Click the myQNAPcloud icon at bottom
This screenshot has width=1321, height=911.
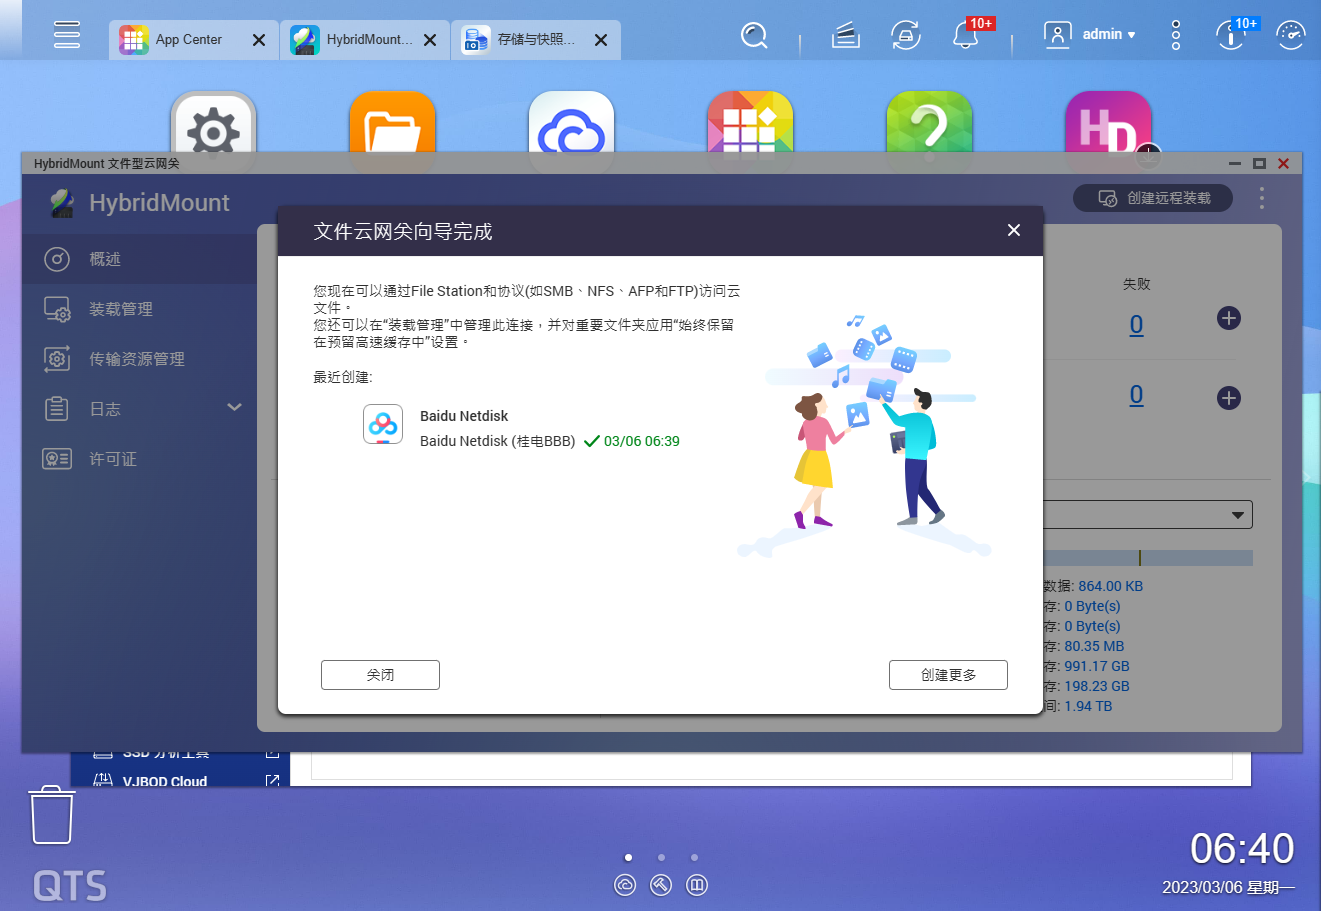click(x=625, y=885)
